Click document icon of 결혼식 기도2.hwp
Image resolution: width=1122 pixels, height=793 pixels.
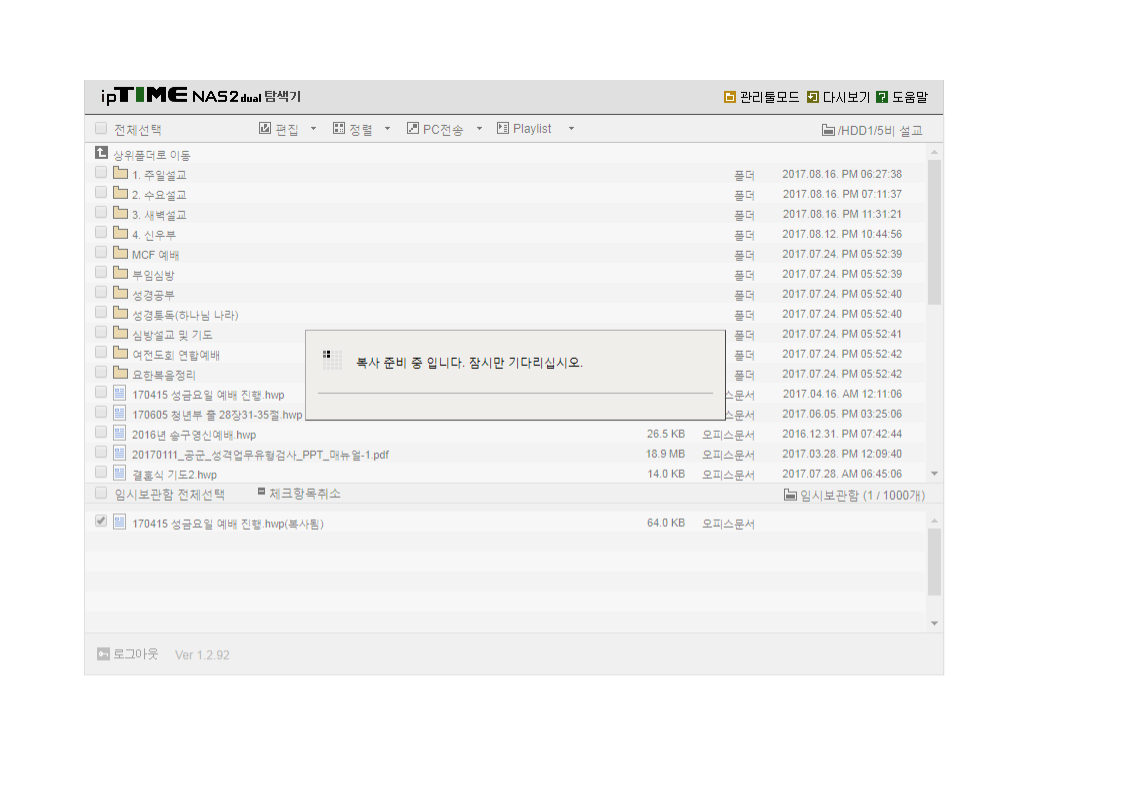tap(119, 473)
